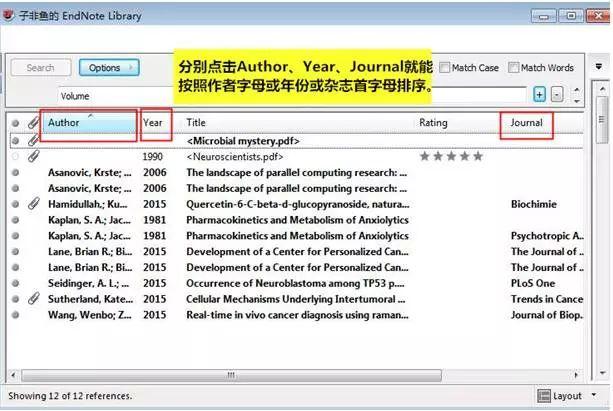Click the minus icon to remove search row
This screenshot has height=411, width=613.
click(557, 95)
